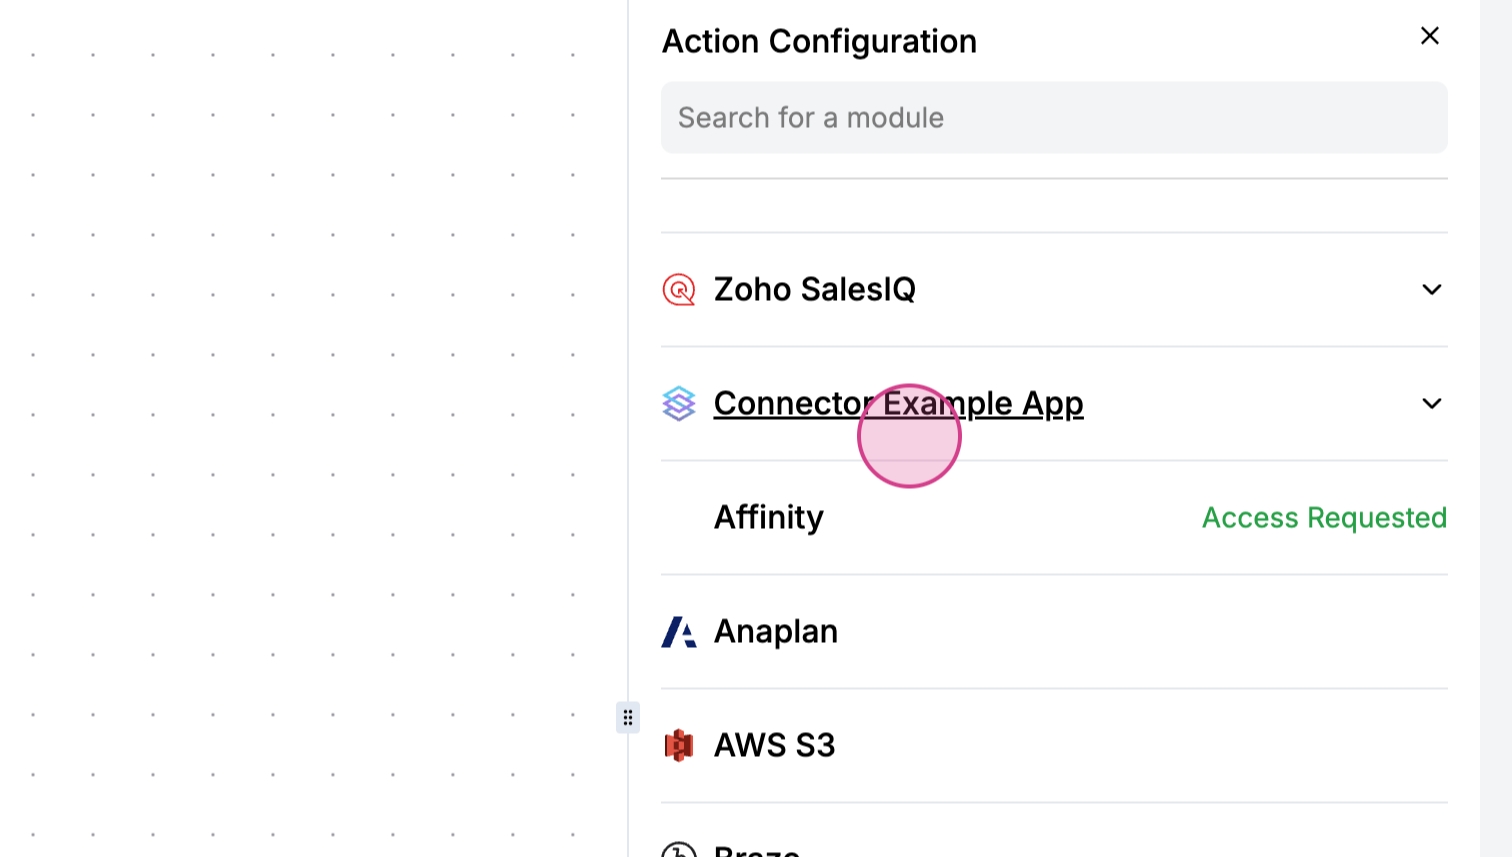Select the Braze module name
Screen dimensions: 1512x857
[757, 851]
